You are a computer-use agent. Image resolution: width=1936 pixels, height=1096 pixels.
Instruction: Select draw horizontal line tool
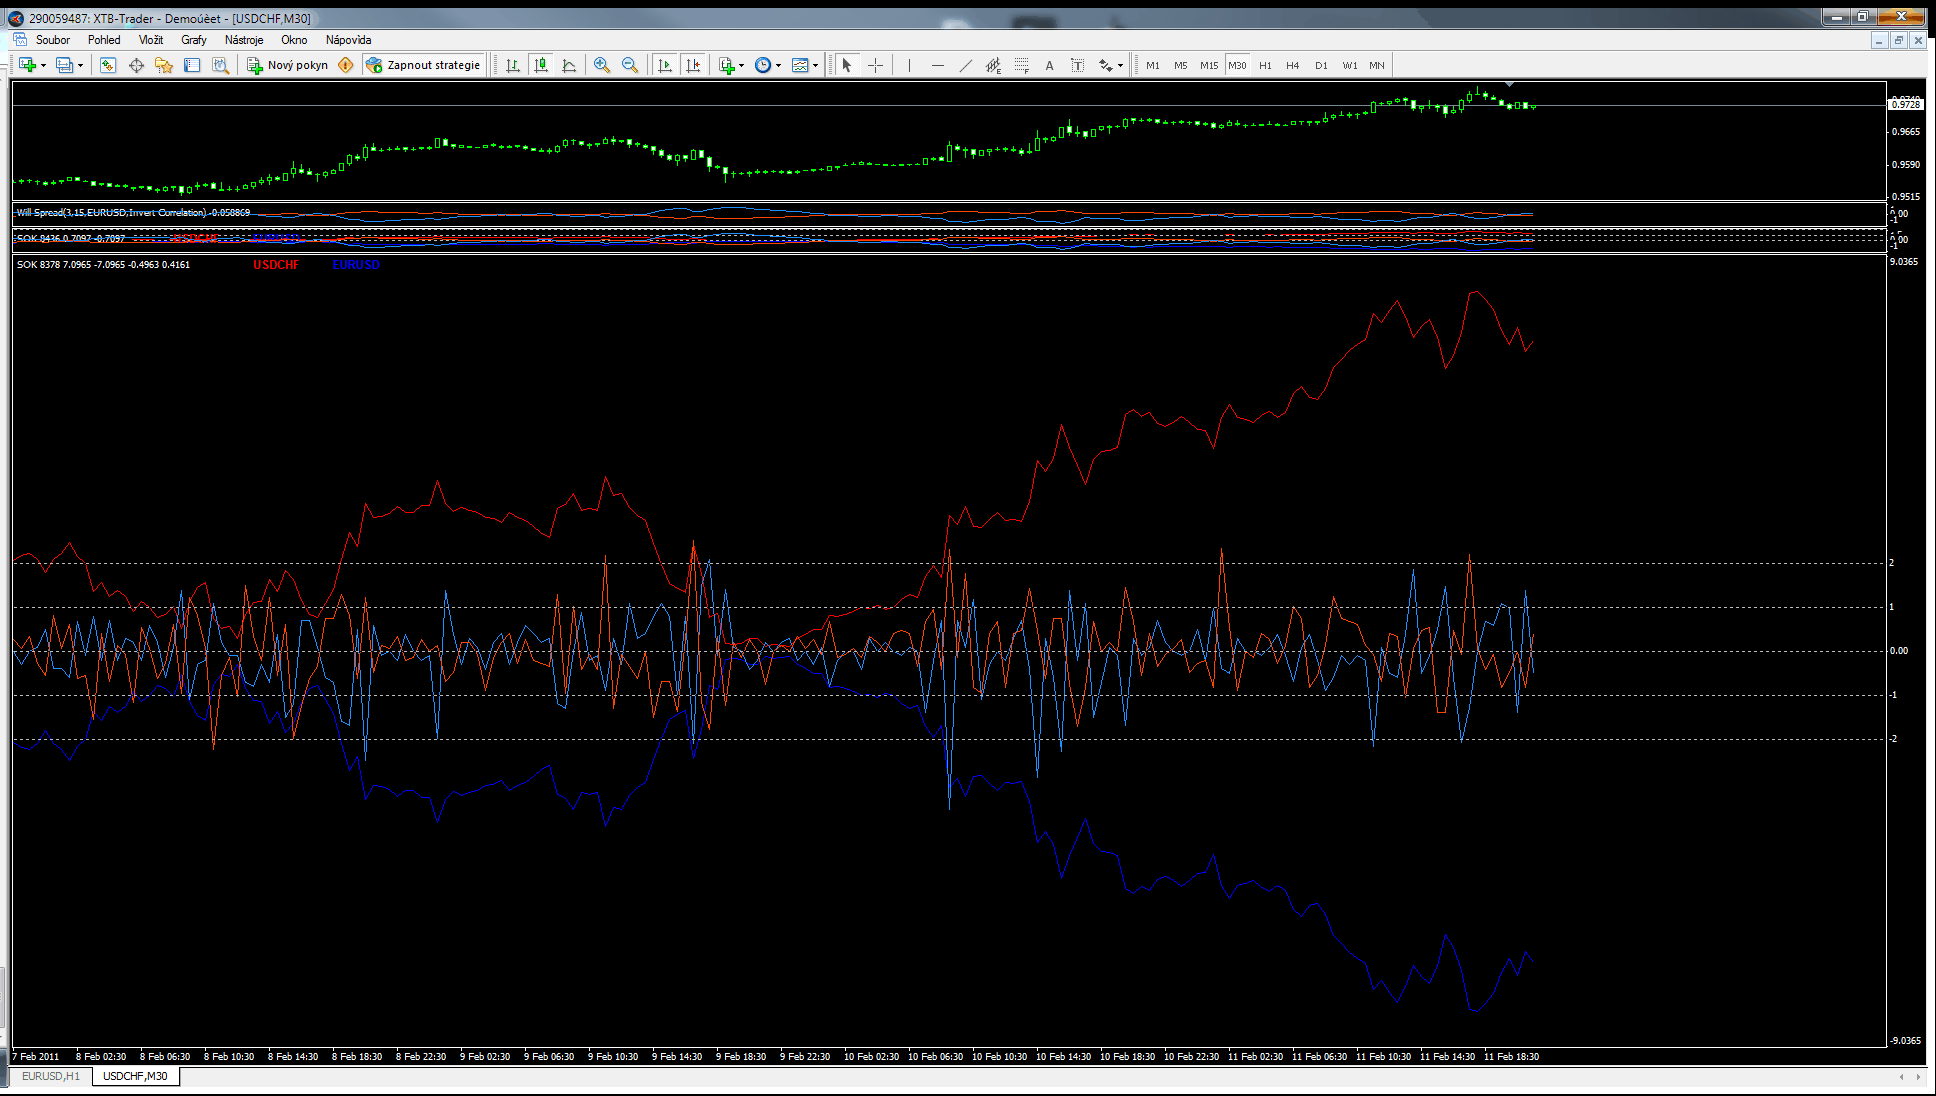point(937,65)
